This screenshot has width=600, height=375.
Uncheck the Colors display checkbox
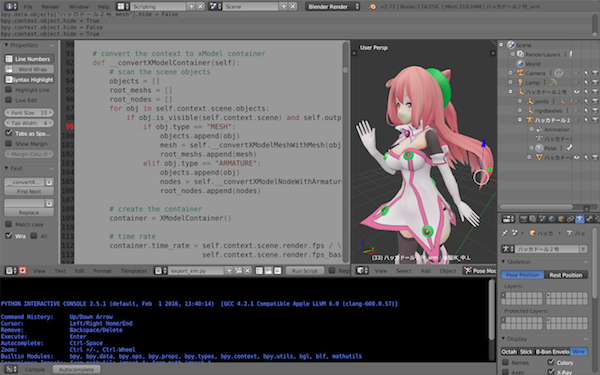(551, 362)
